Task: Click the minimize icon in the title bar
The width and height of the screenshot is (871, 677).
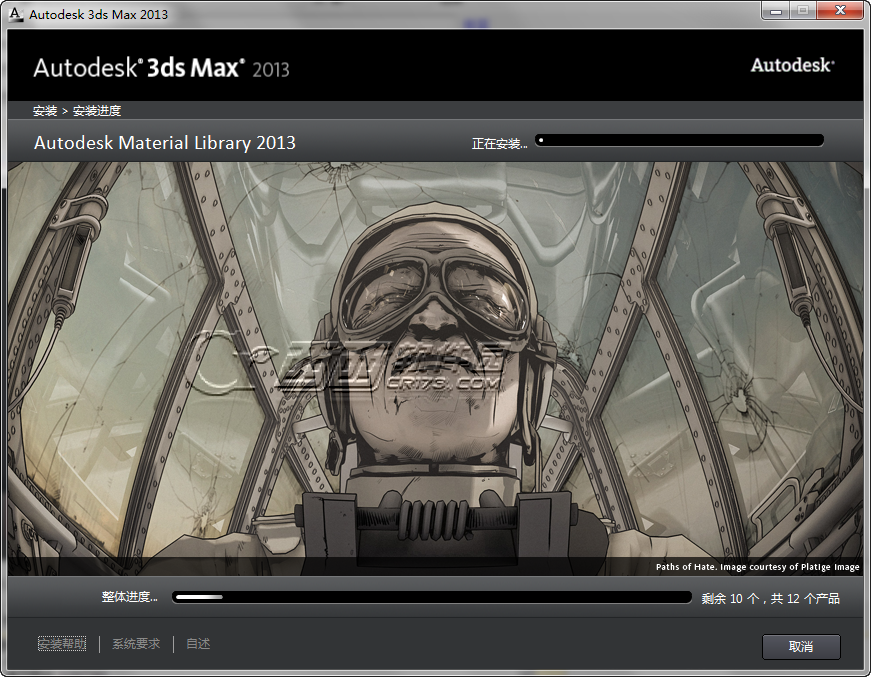Action: (x=775, y=11)
